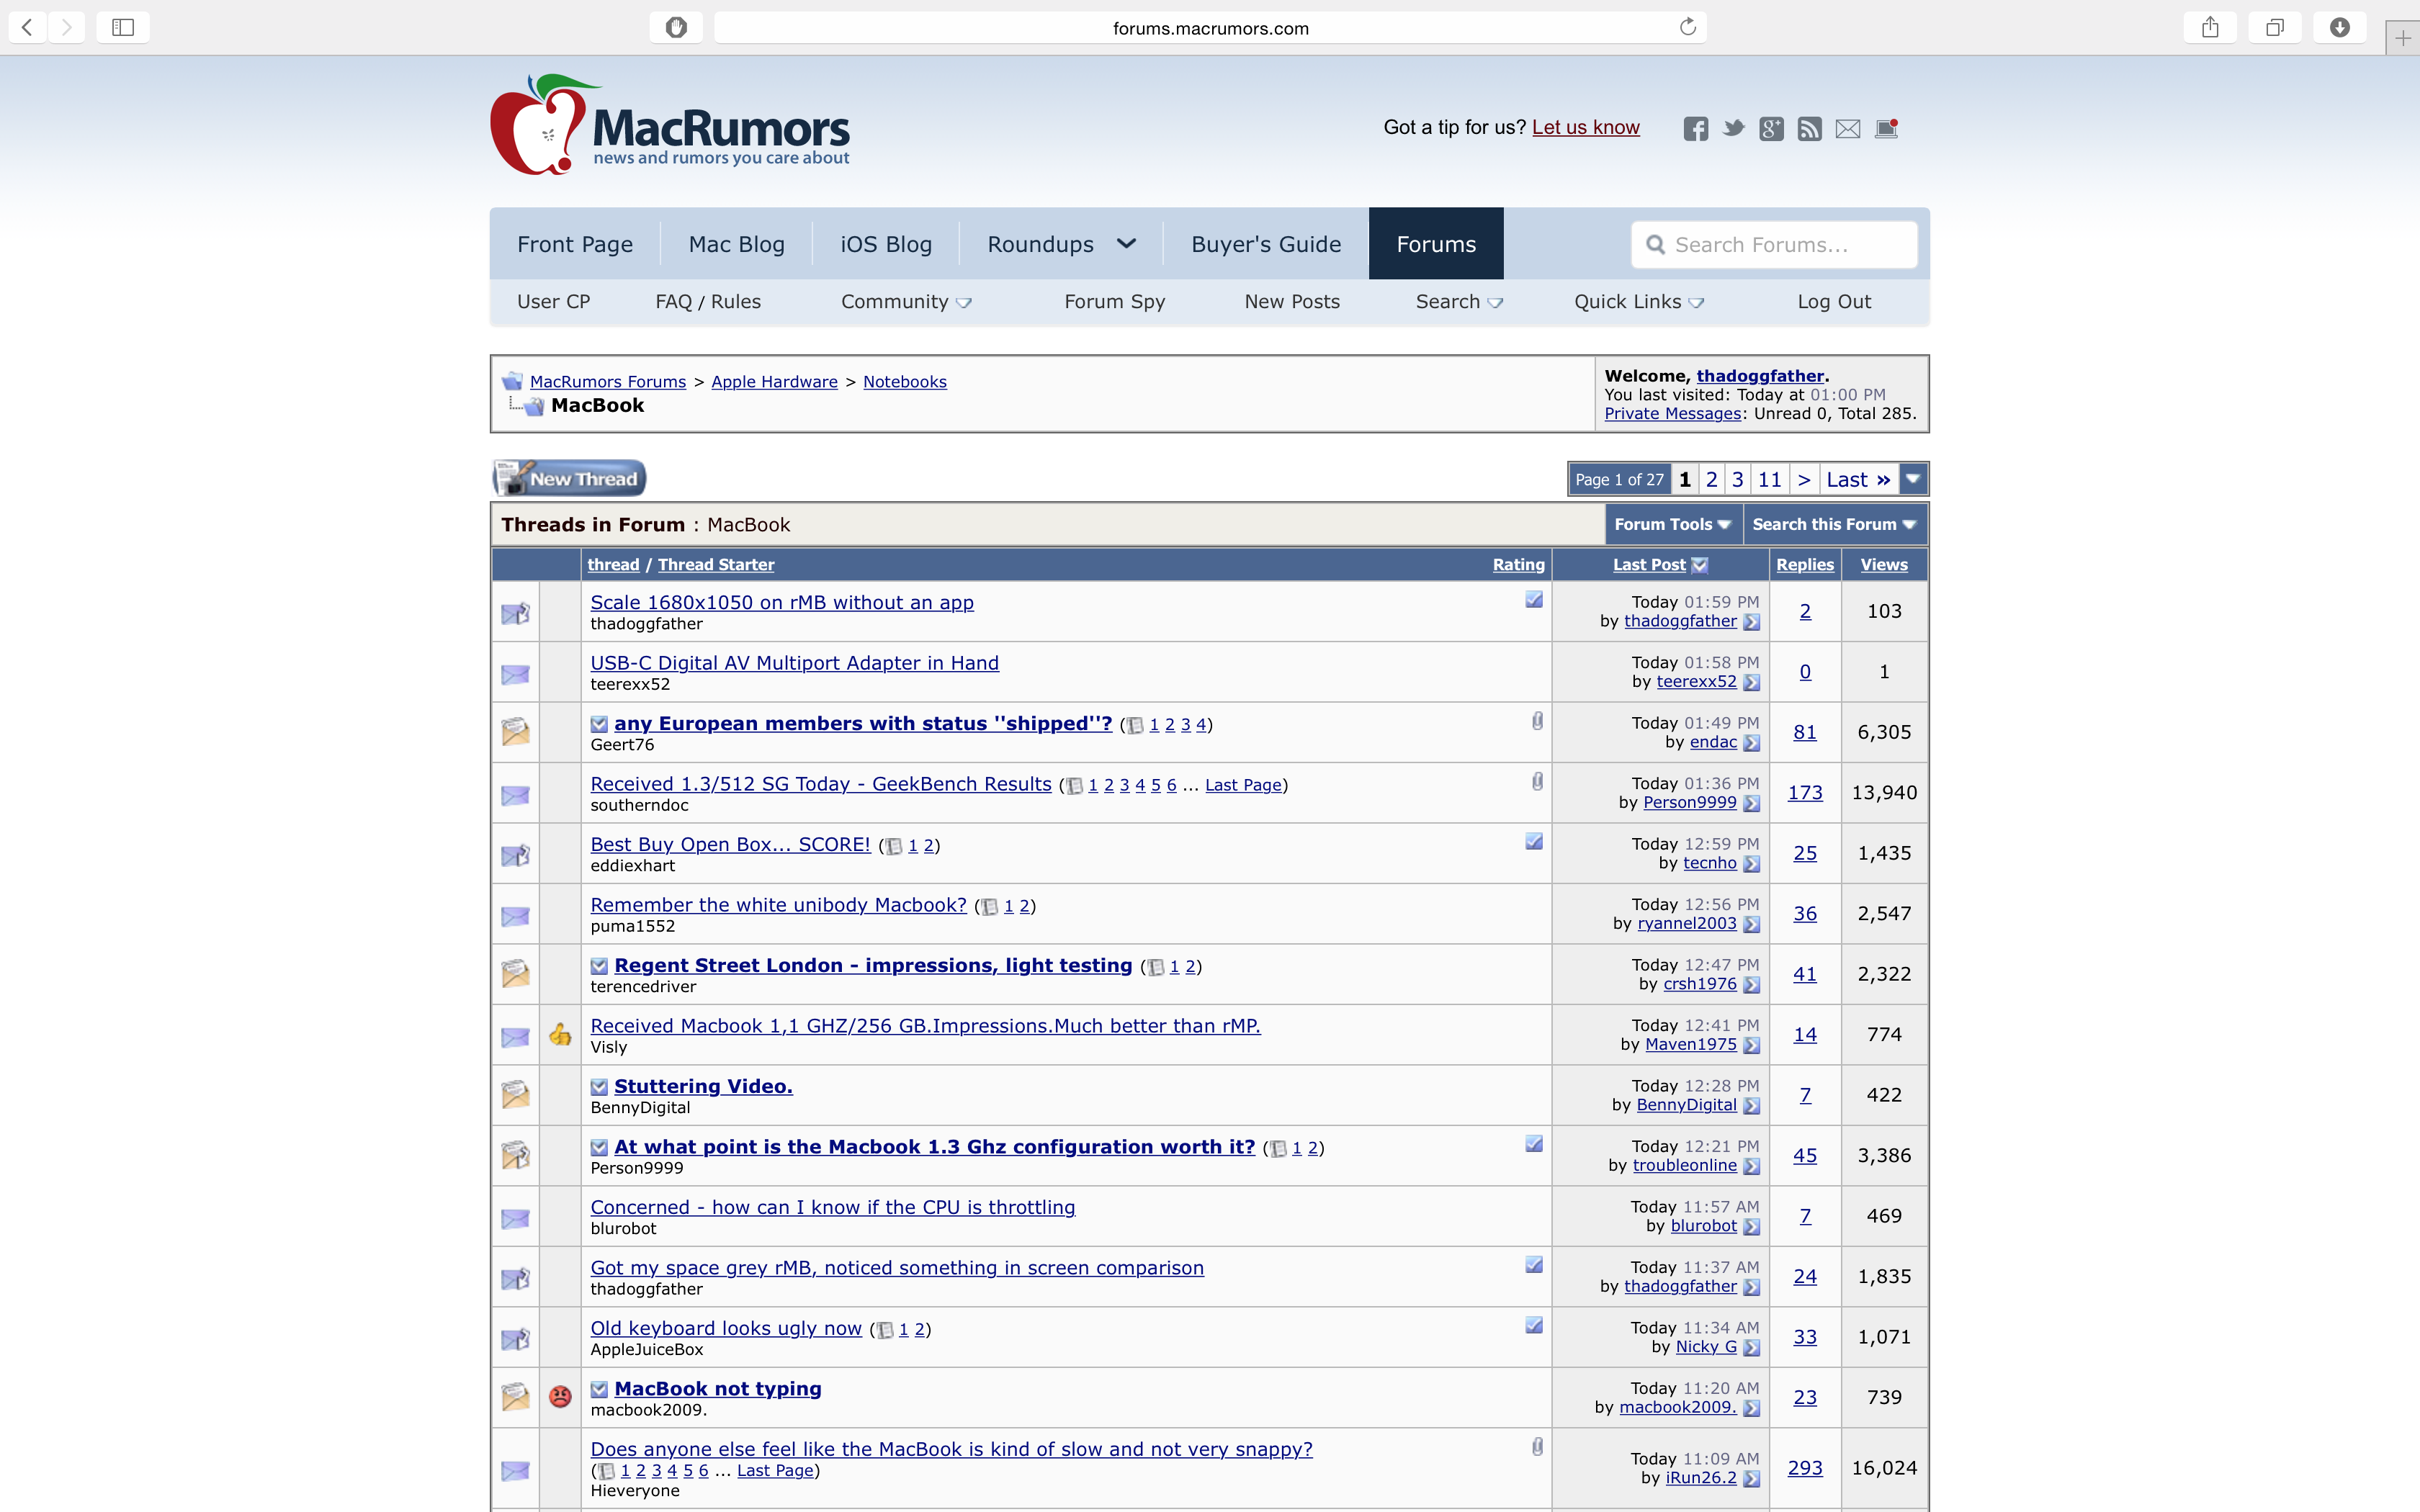Click the Facebook icon in the header
The height and width of the screenshot is (1512, 2420).
tap(1695, 129)
